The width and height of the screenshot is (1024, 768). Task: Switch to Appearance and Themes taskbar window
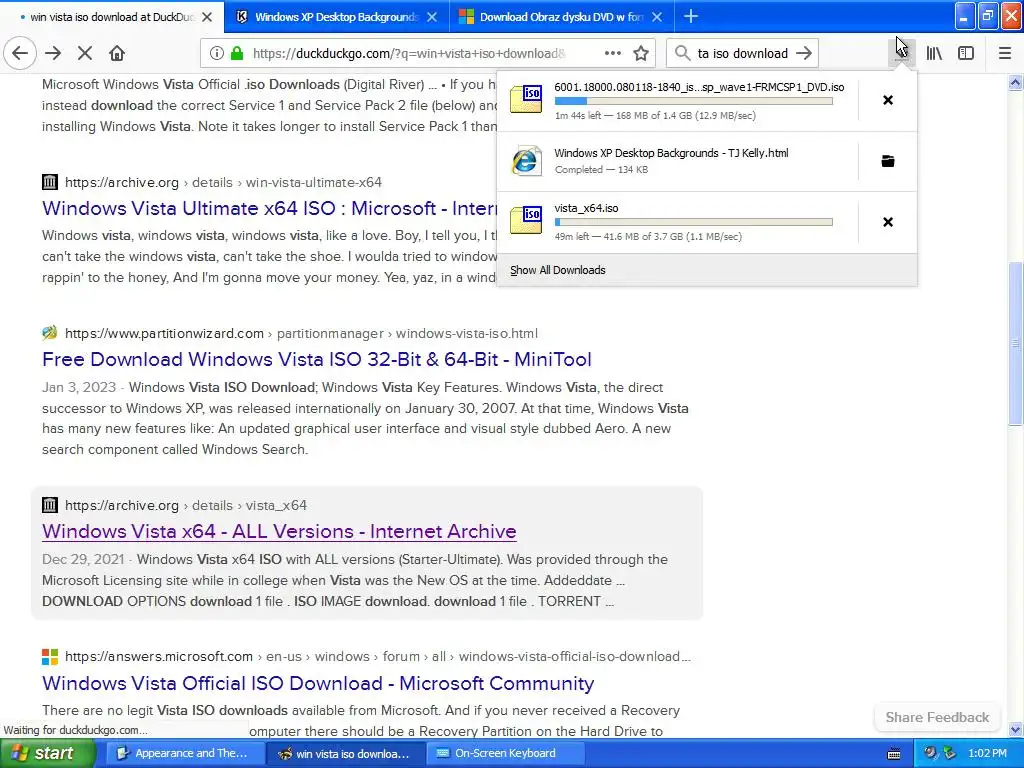[183, 753]
